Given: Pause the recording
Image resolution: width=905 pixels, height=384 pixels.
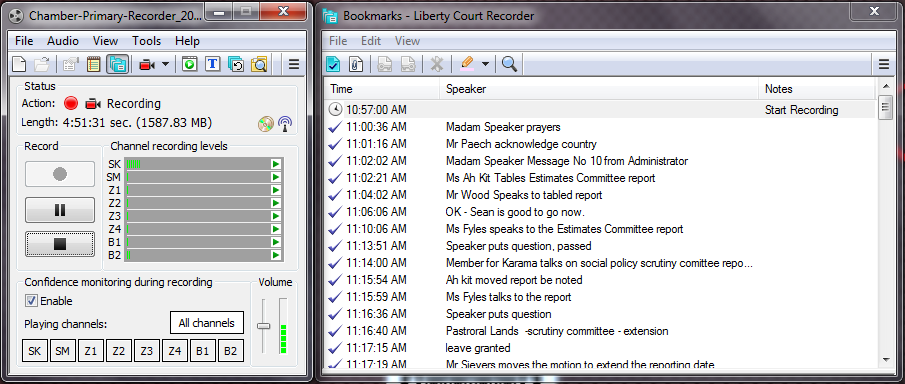Looking at the screenshot, I should [x=60, y=210].
